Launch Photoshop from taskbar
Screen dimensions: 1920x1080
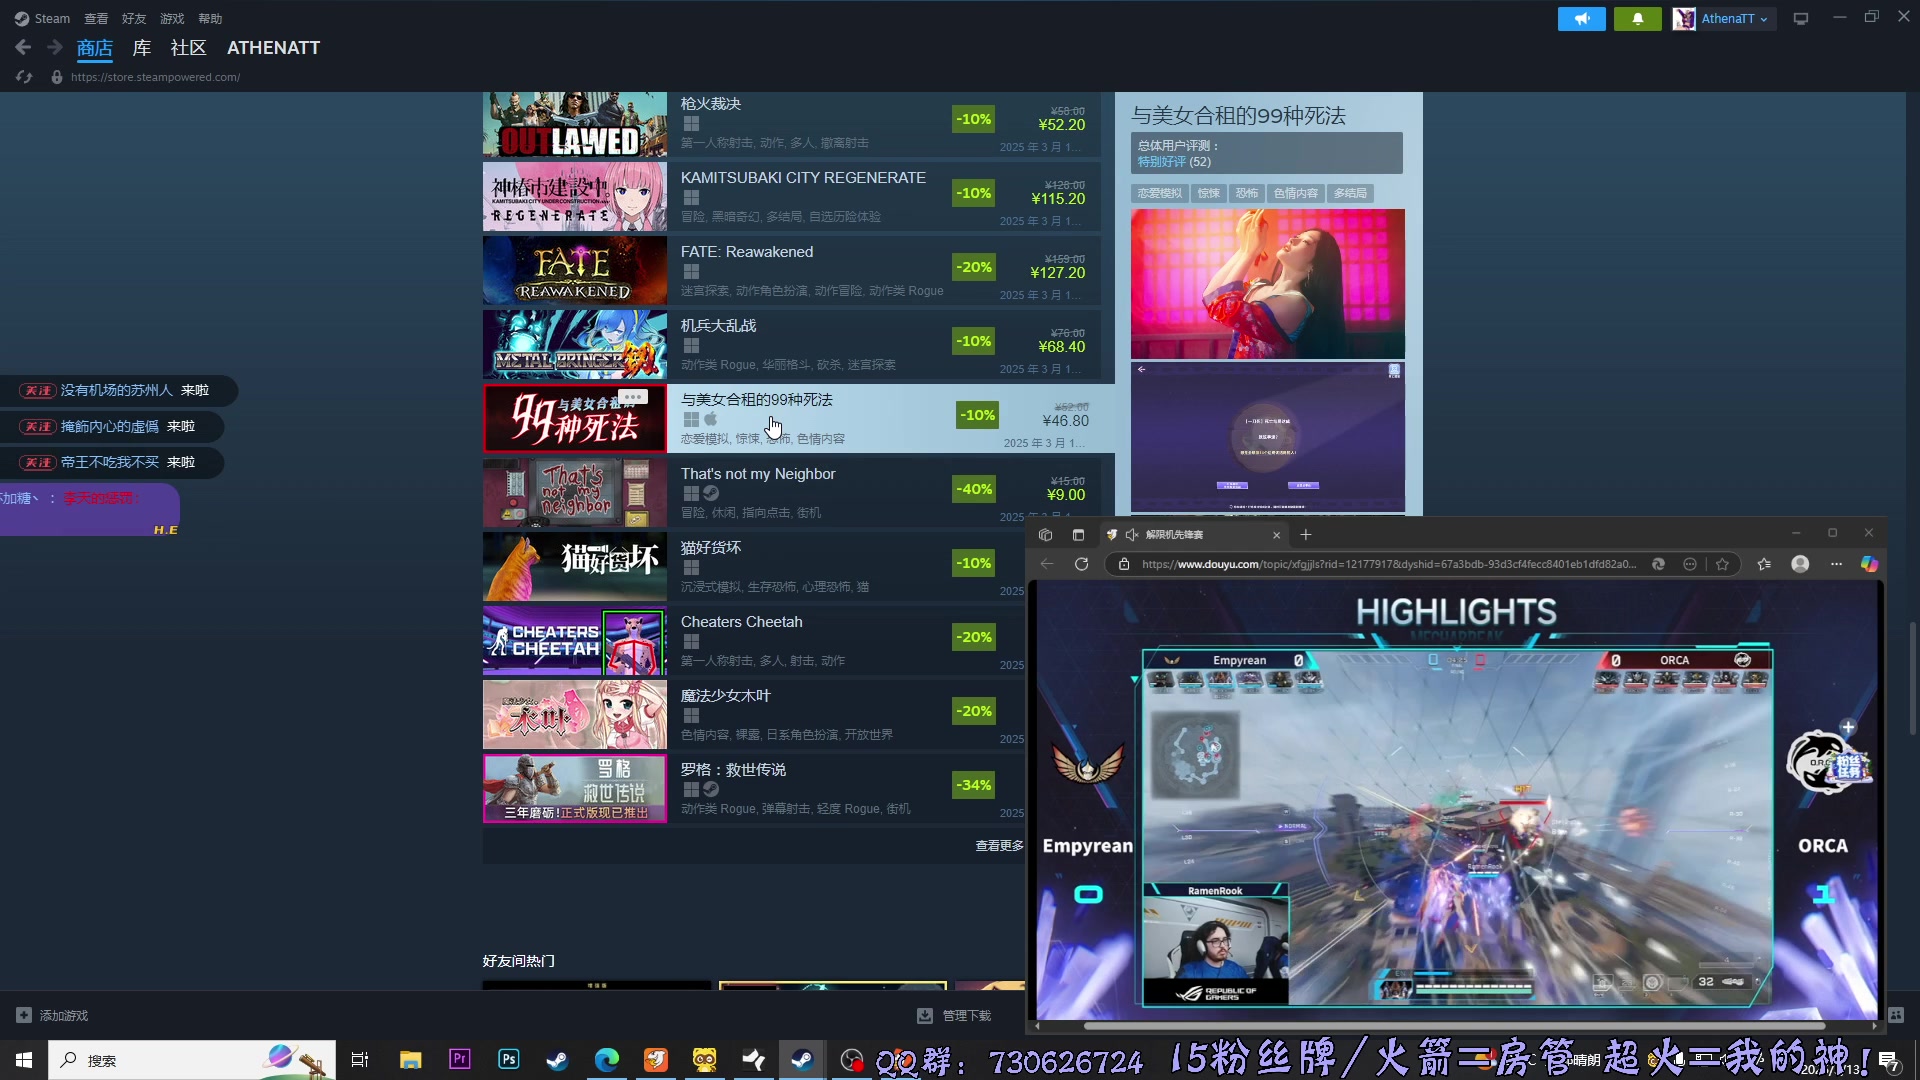tap(509, 1059)
